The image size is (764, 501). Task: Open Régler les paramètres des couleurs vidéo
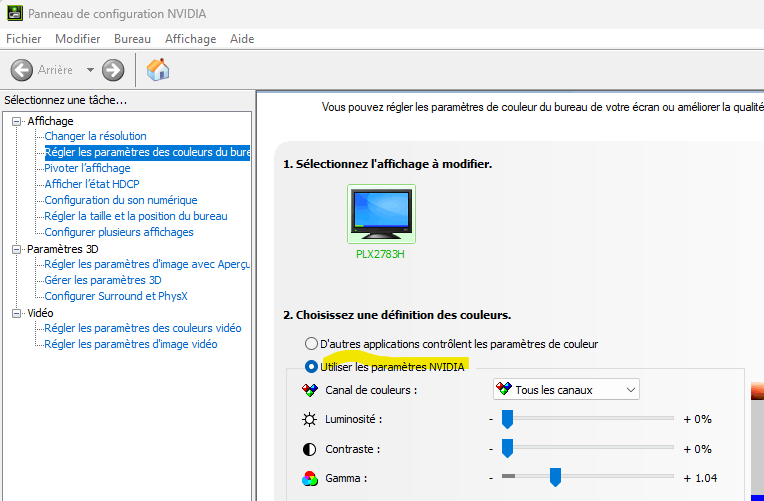(x=143, y=328)
